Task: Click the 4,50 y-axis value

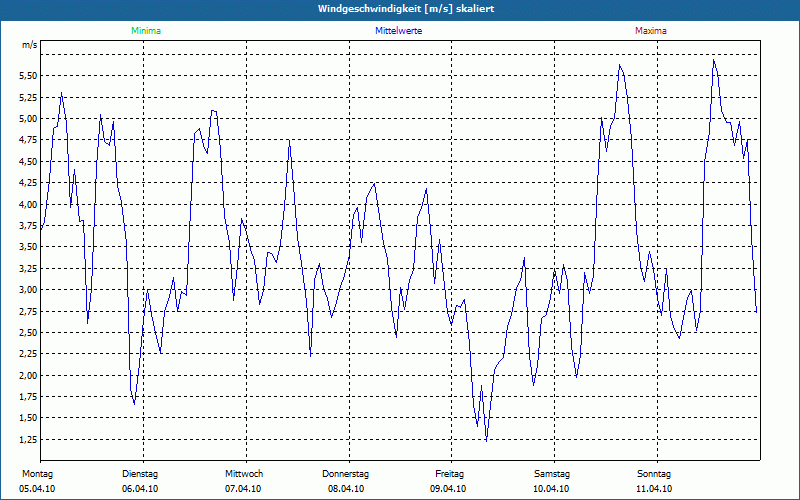Action: tap(29, 161)
